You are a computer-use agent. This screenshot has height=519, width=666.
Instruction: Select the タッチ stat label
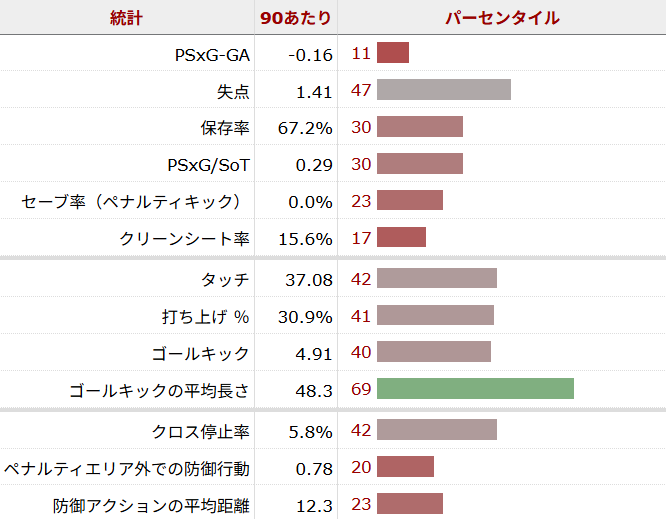(225, 280)
